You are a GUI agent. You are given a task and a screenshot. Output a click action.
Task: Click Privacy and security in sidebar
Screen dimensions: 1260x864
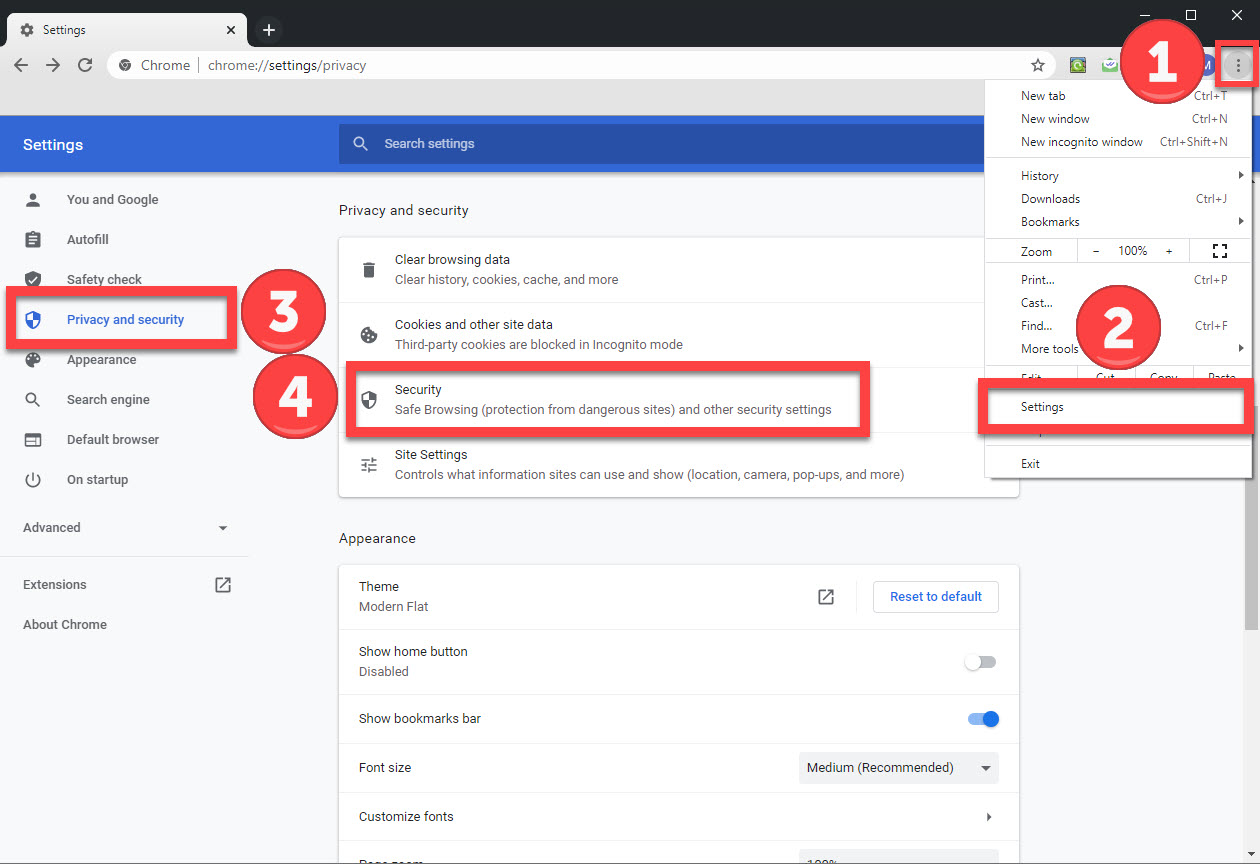[125, 320]
